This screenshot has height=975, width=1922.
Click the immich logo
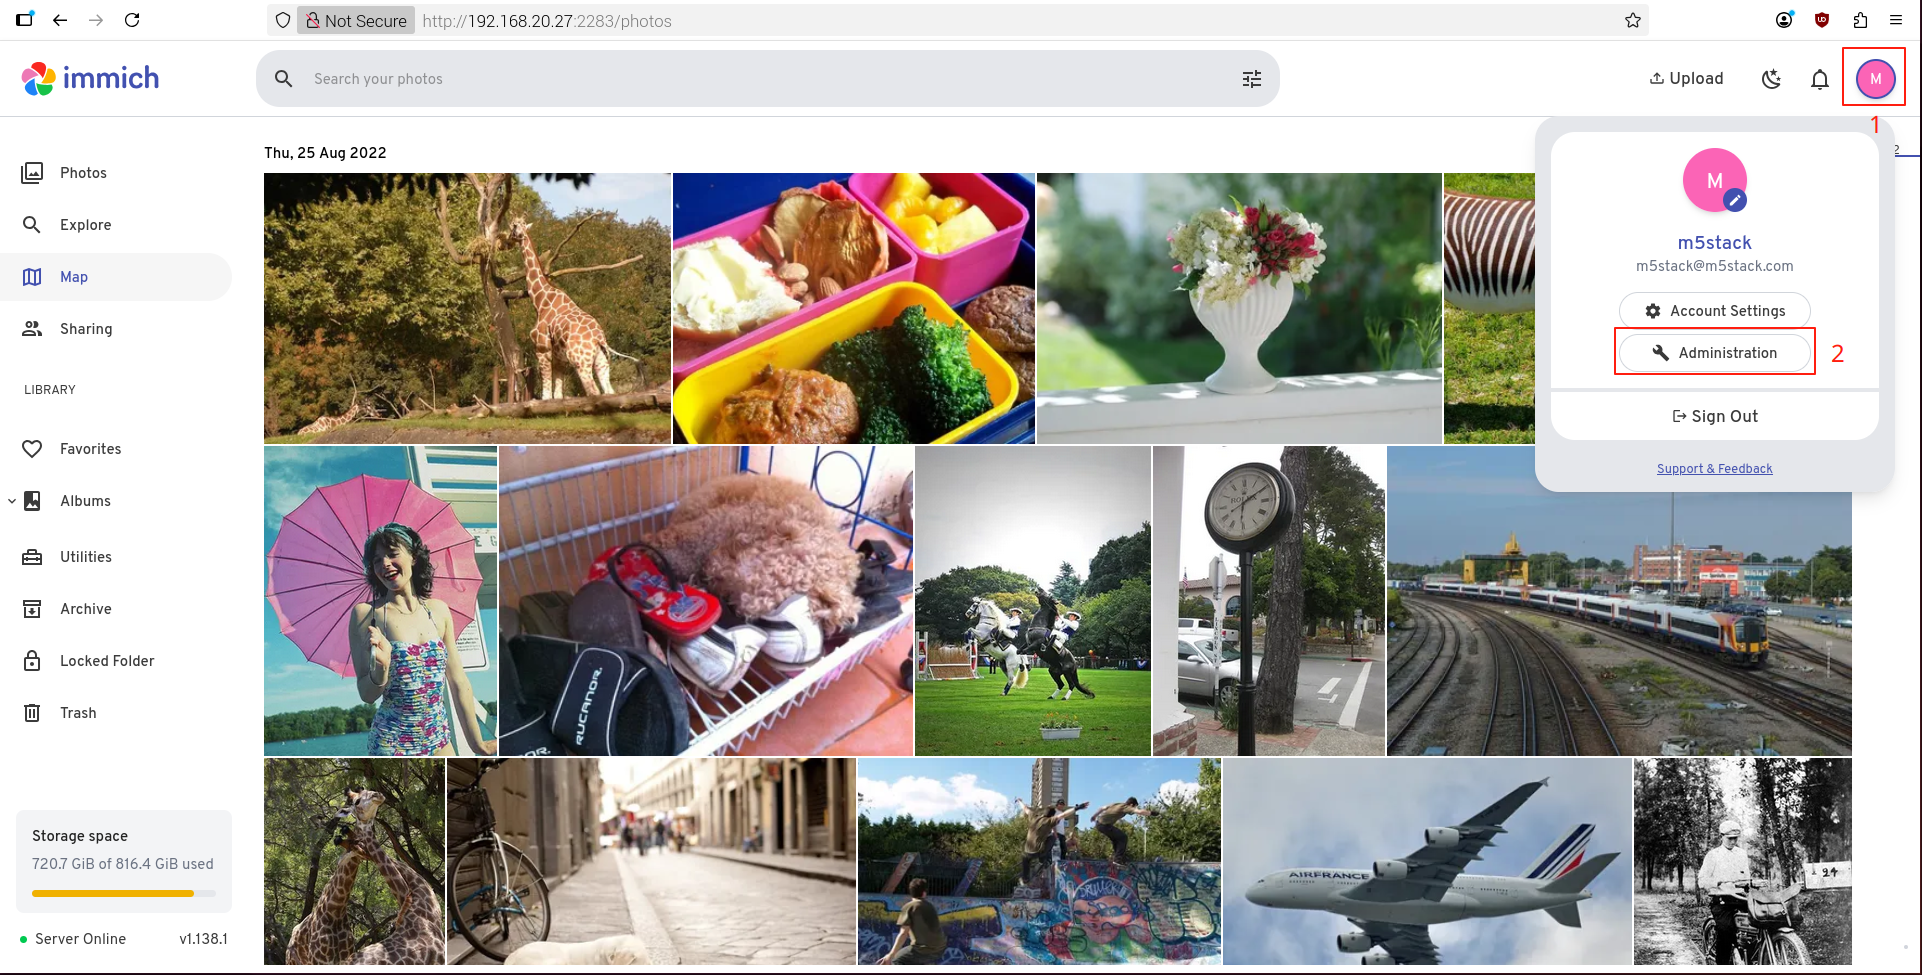[x=91, y=78]
